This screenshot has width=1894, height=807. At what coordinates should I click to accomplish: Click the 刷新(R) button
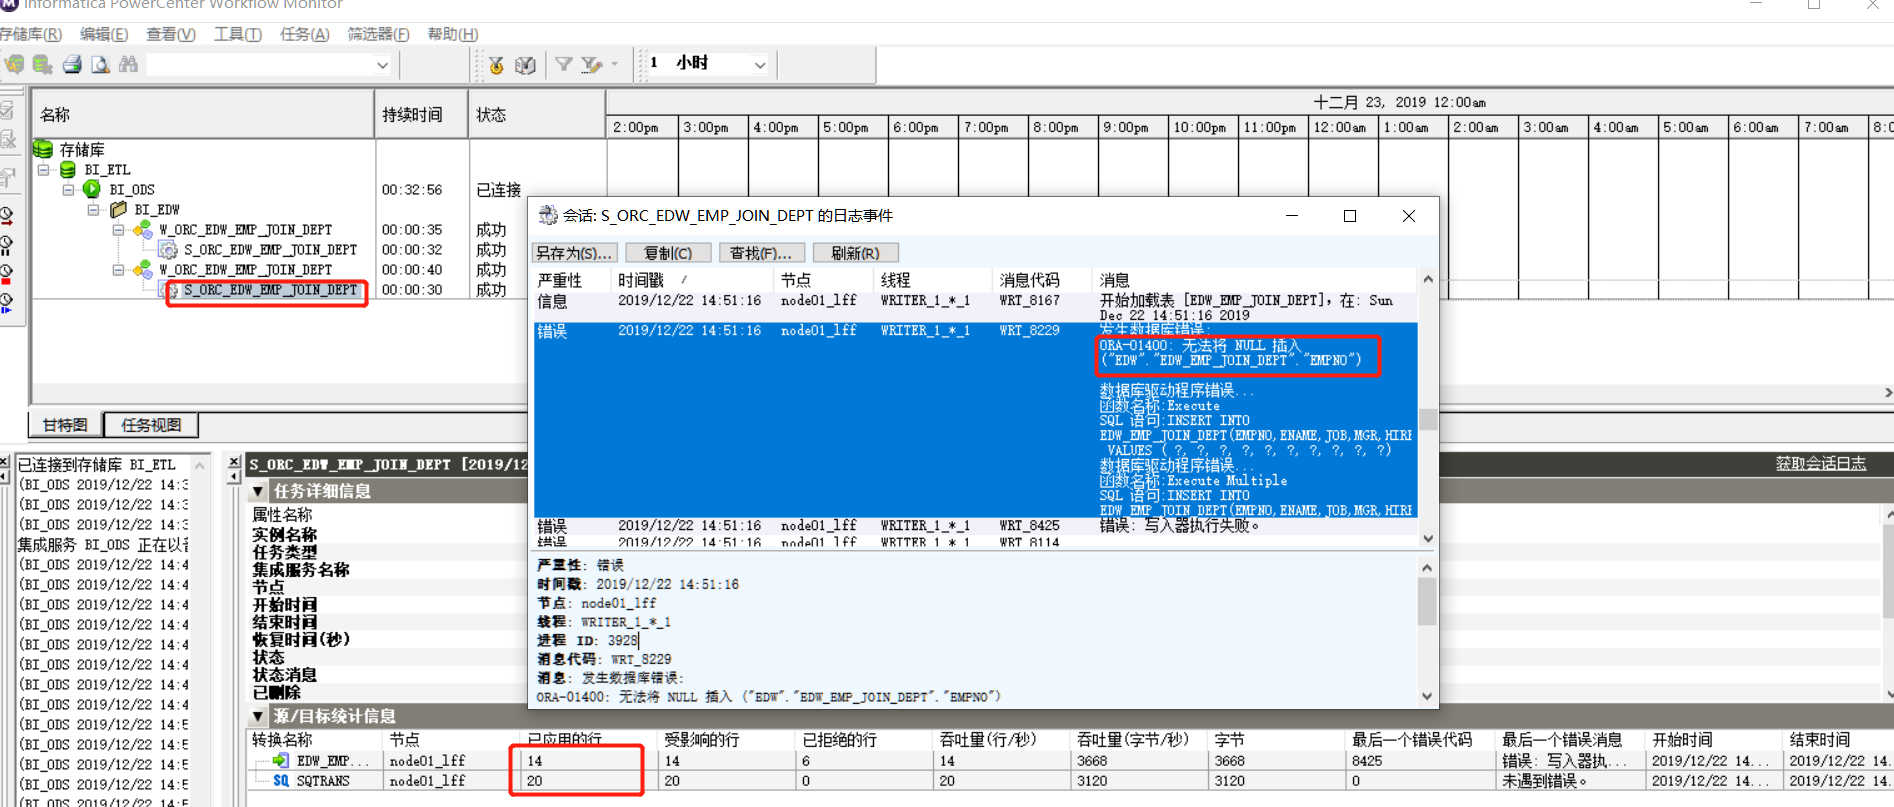click(856, 253)
